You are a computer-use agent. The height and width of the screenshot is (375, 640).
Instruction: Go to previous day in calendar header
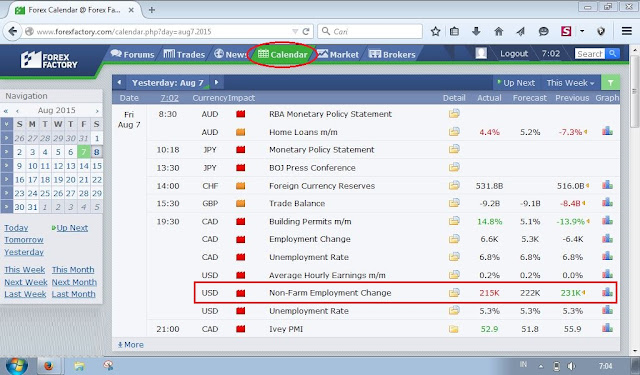tap(119, 82)
